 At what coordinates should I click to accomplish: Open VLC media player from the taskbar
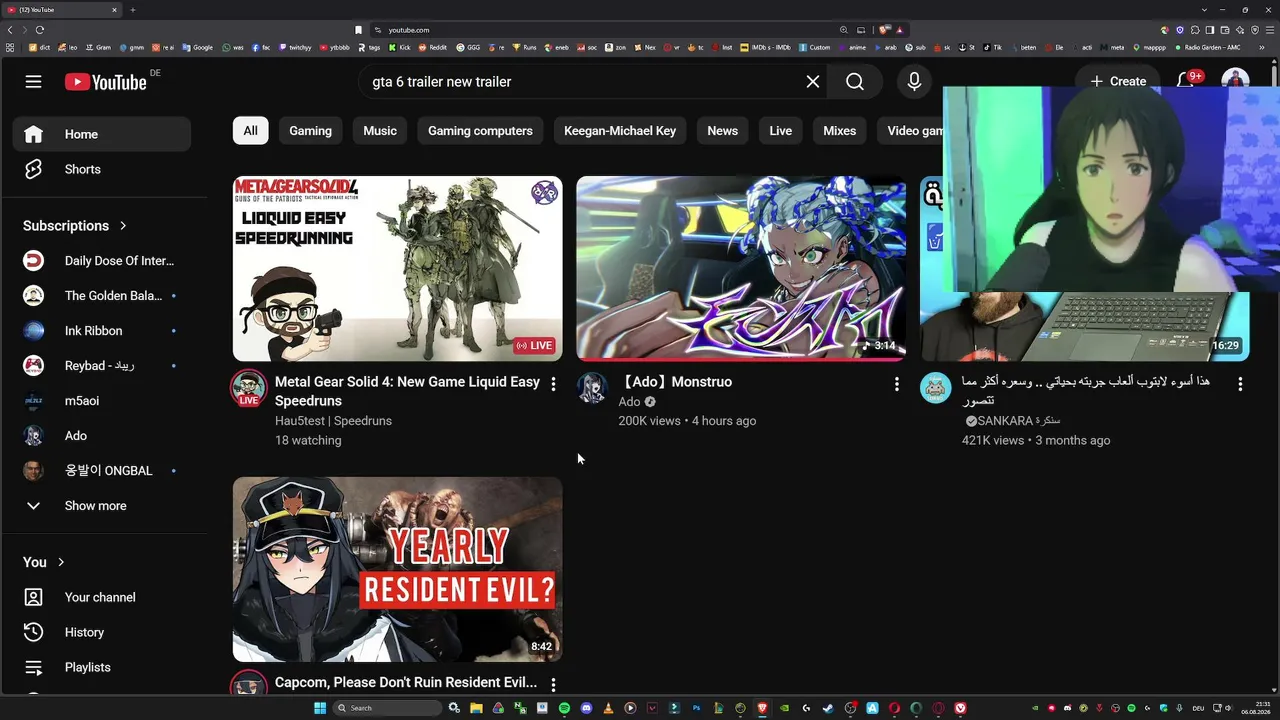pyautogui.click(x=608, y=708)
